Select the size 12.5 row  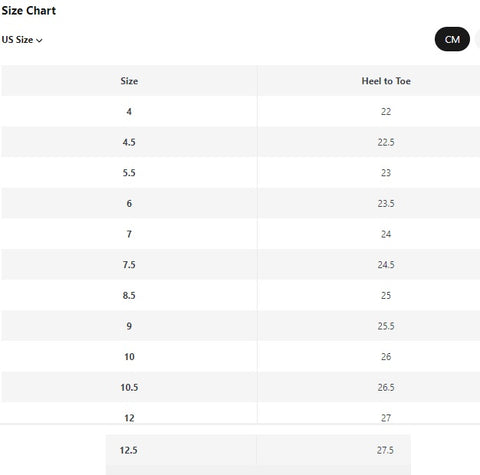pos(258,450)
